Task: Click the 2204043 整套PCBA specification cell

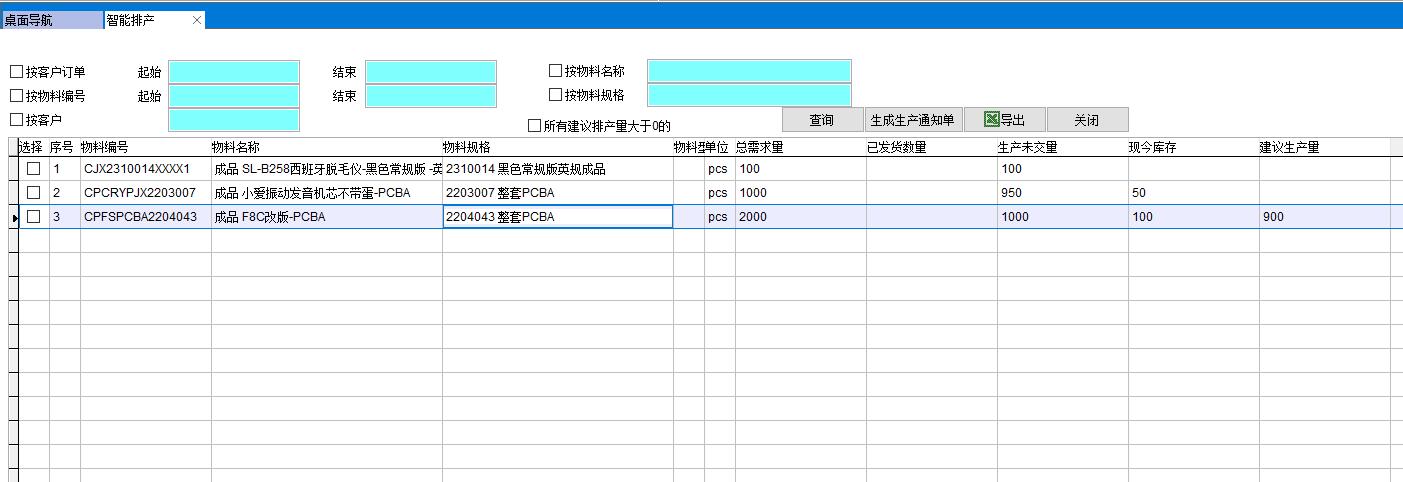Action: point(557,217)
